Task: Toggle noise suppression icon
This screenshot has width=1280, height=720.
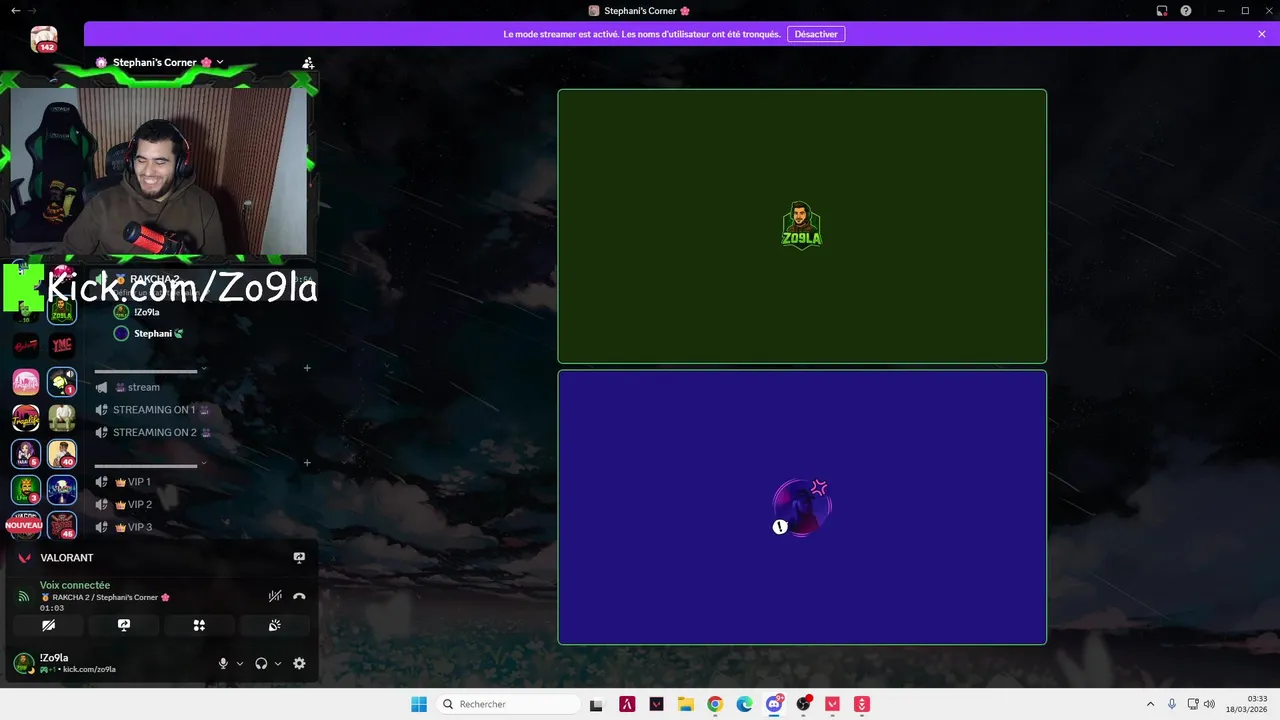Action: 275,596
